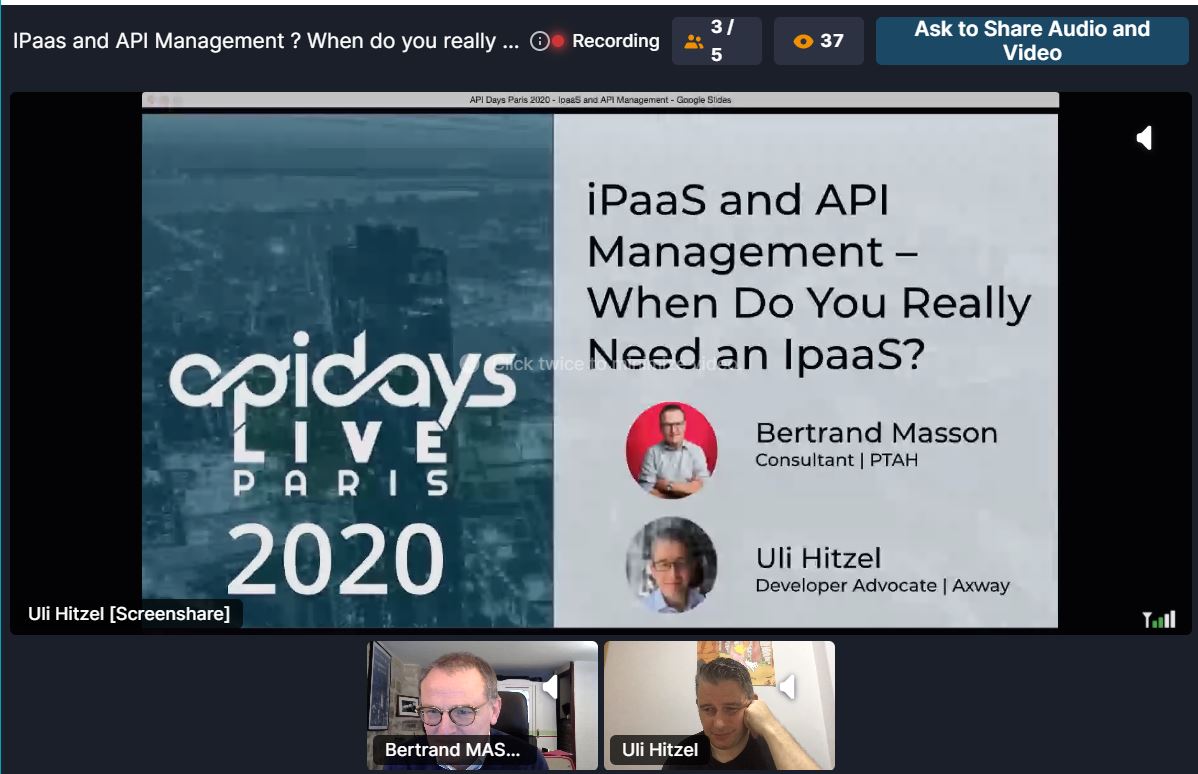
Task: Click the Recording status label
Action: point(616,41)
